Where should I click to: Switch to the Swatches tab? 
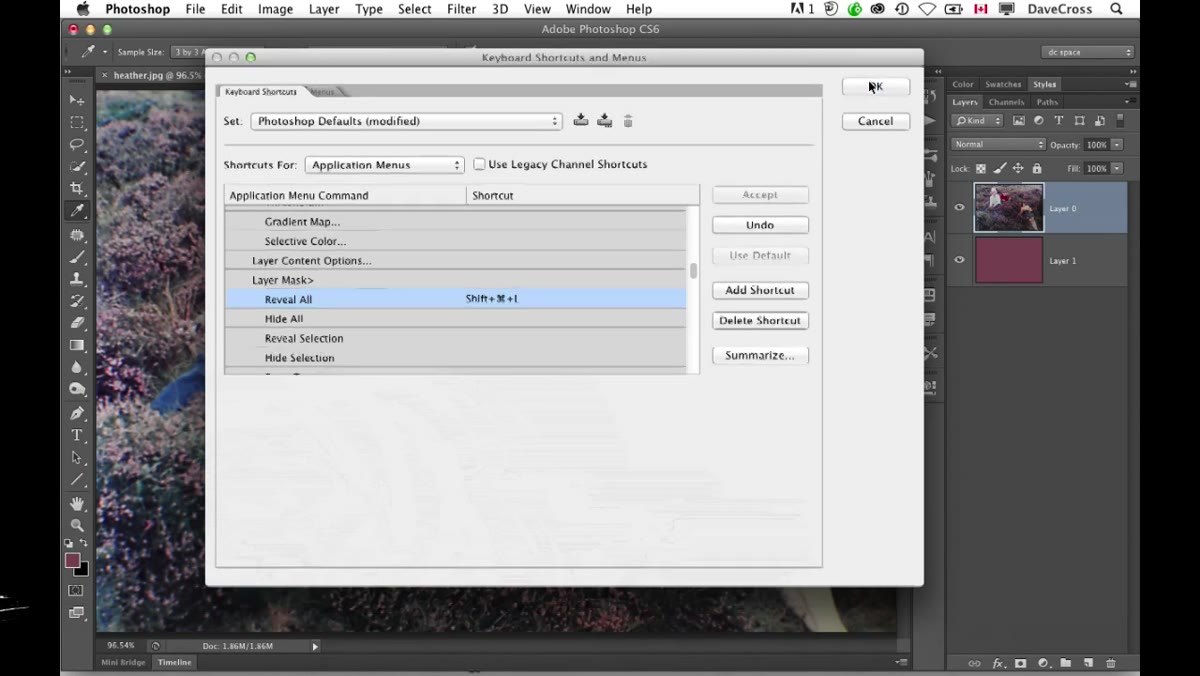[x=1003, y=84]
